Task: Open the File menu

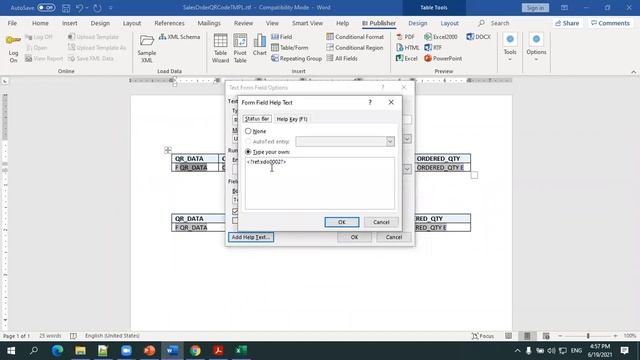Action: (12, 23)
